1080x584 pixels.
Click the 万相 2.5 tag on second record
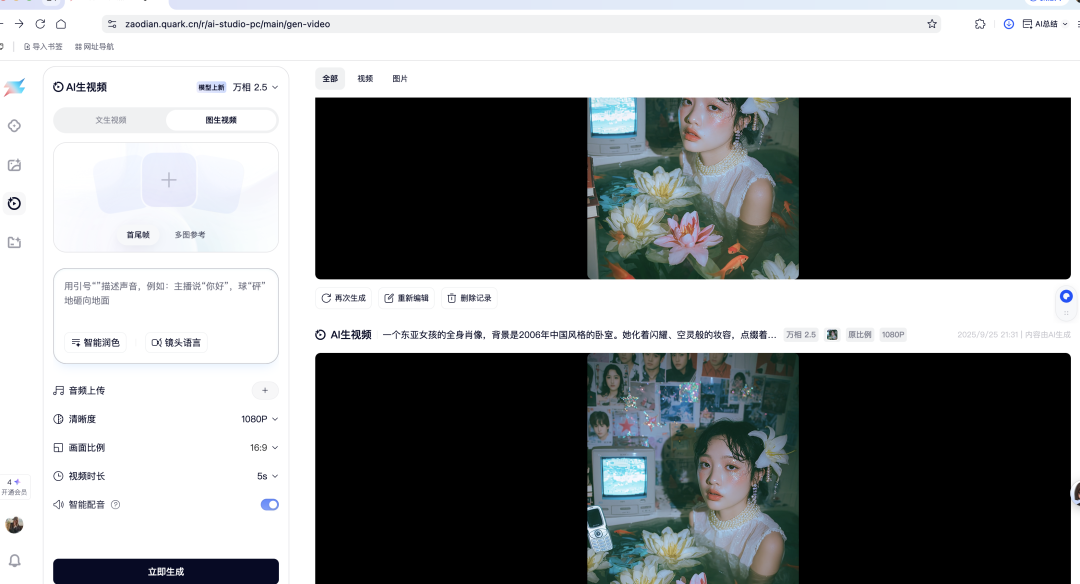801,335
